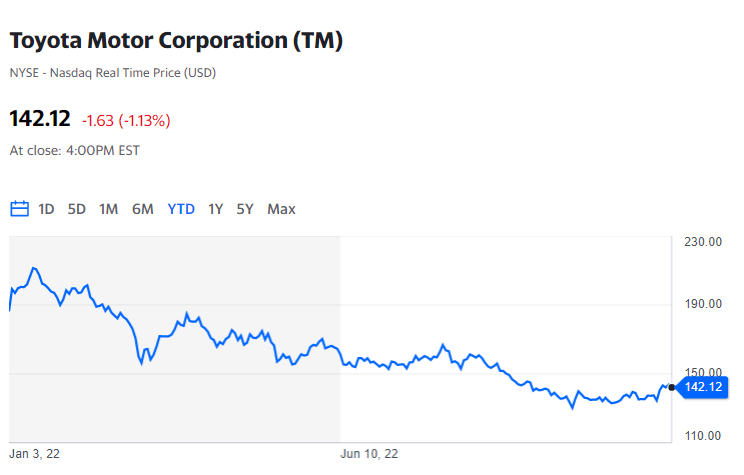Click the Jun 10, 22 date label
The height and width of the screenshot is (475, 744).
(x=370, y=453)
